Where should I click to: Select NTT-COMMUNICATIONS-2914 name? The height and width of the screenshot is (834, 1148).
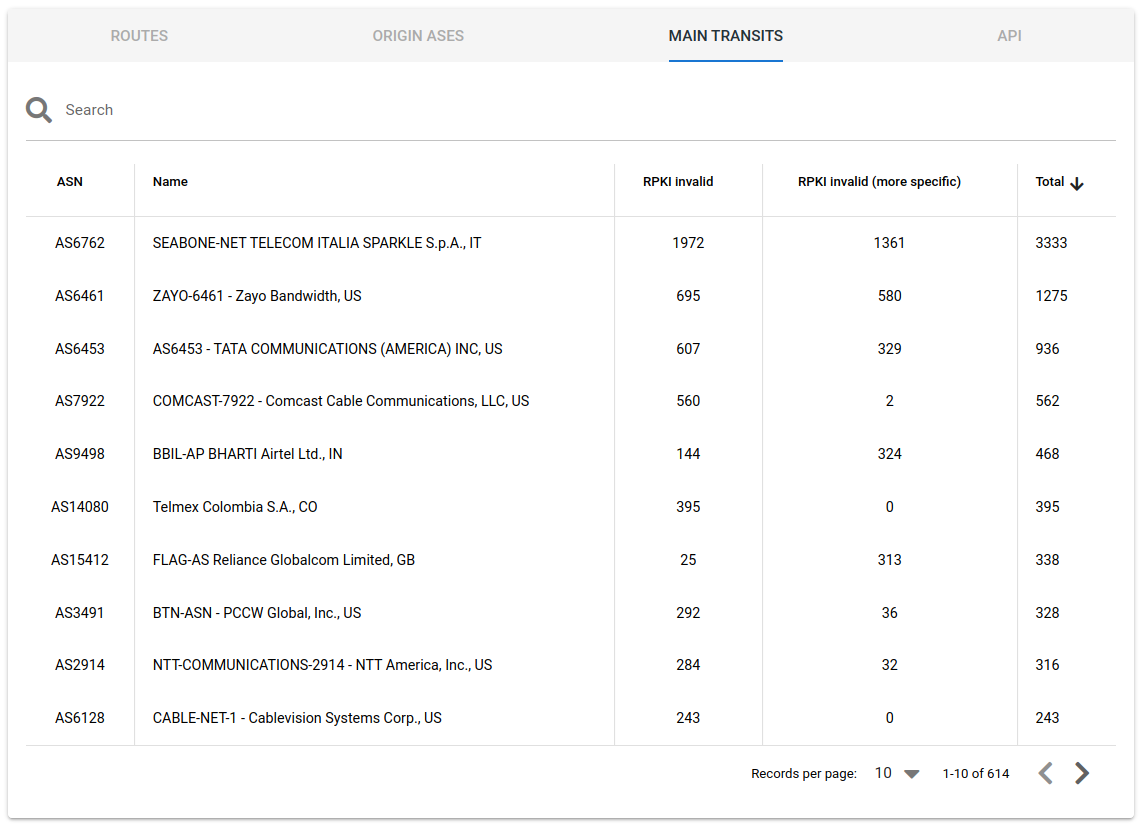(x=322, y=665)
